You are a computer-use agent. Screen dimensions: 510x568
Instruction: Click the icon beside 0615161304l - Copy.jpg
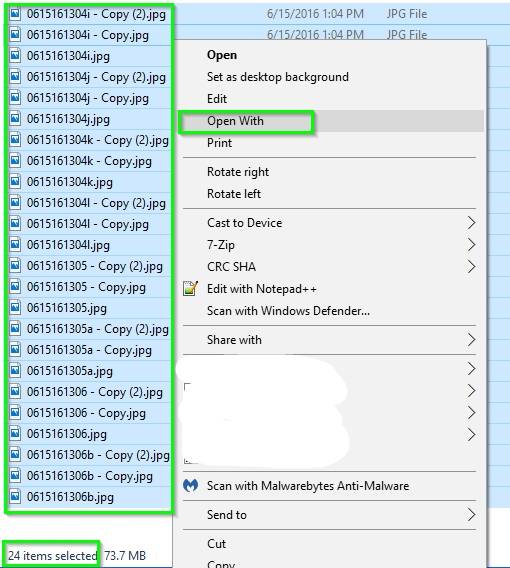pos(15,224)
